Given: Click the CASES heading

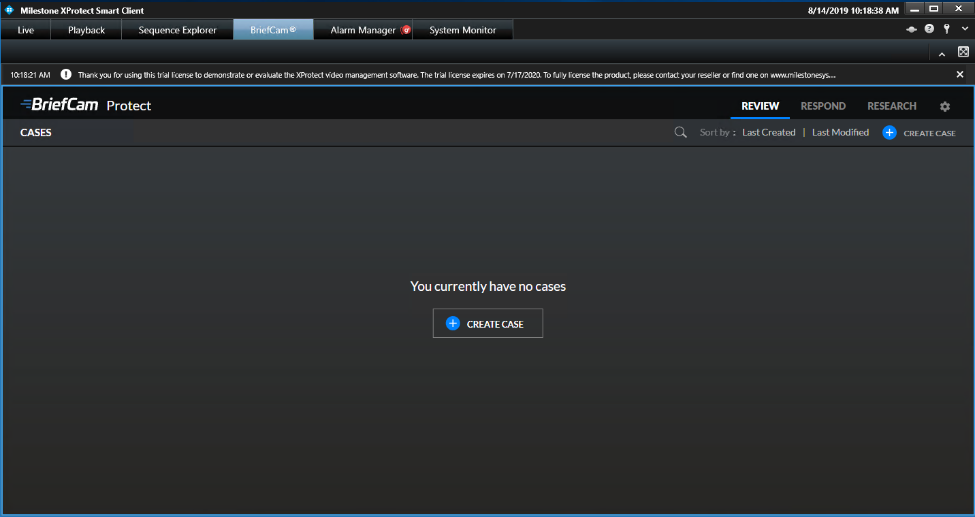Looking at the screenshot, I should (35, 133).
